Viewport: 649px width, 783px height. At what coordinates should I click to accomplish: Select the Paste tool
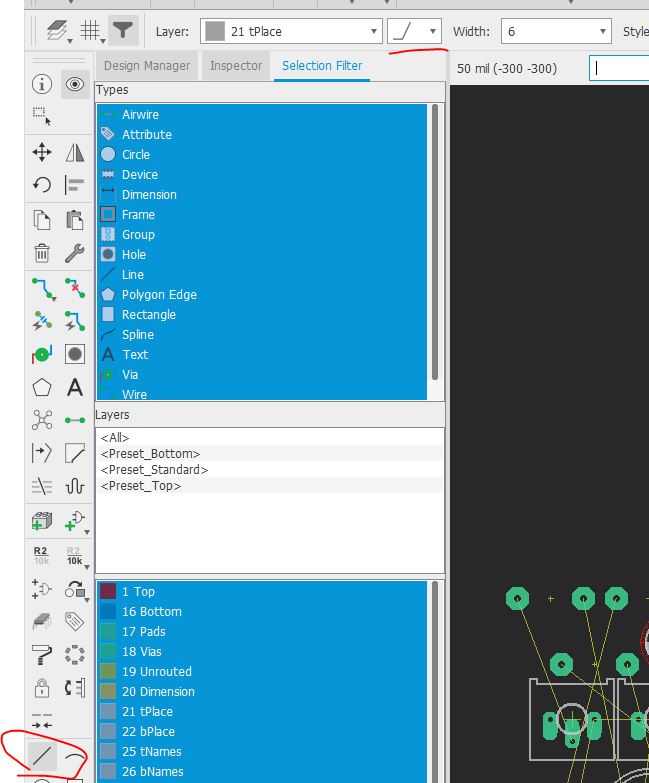point(75,220)
